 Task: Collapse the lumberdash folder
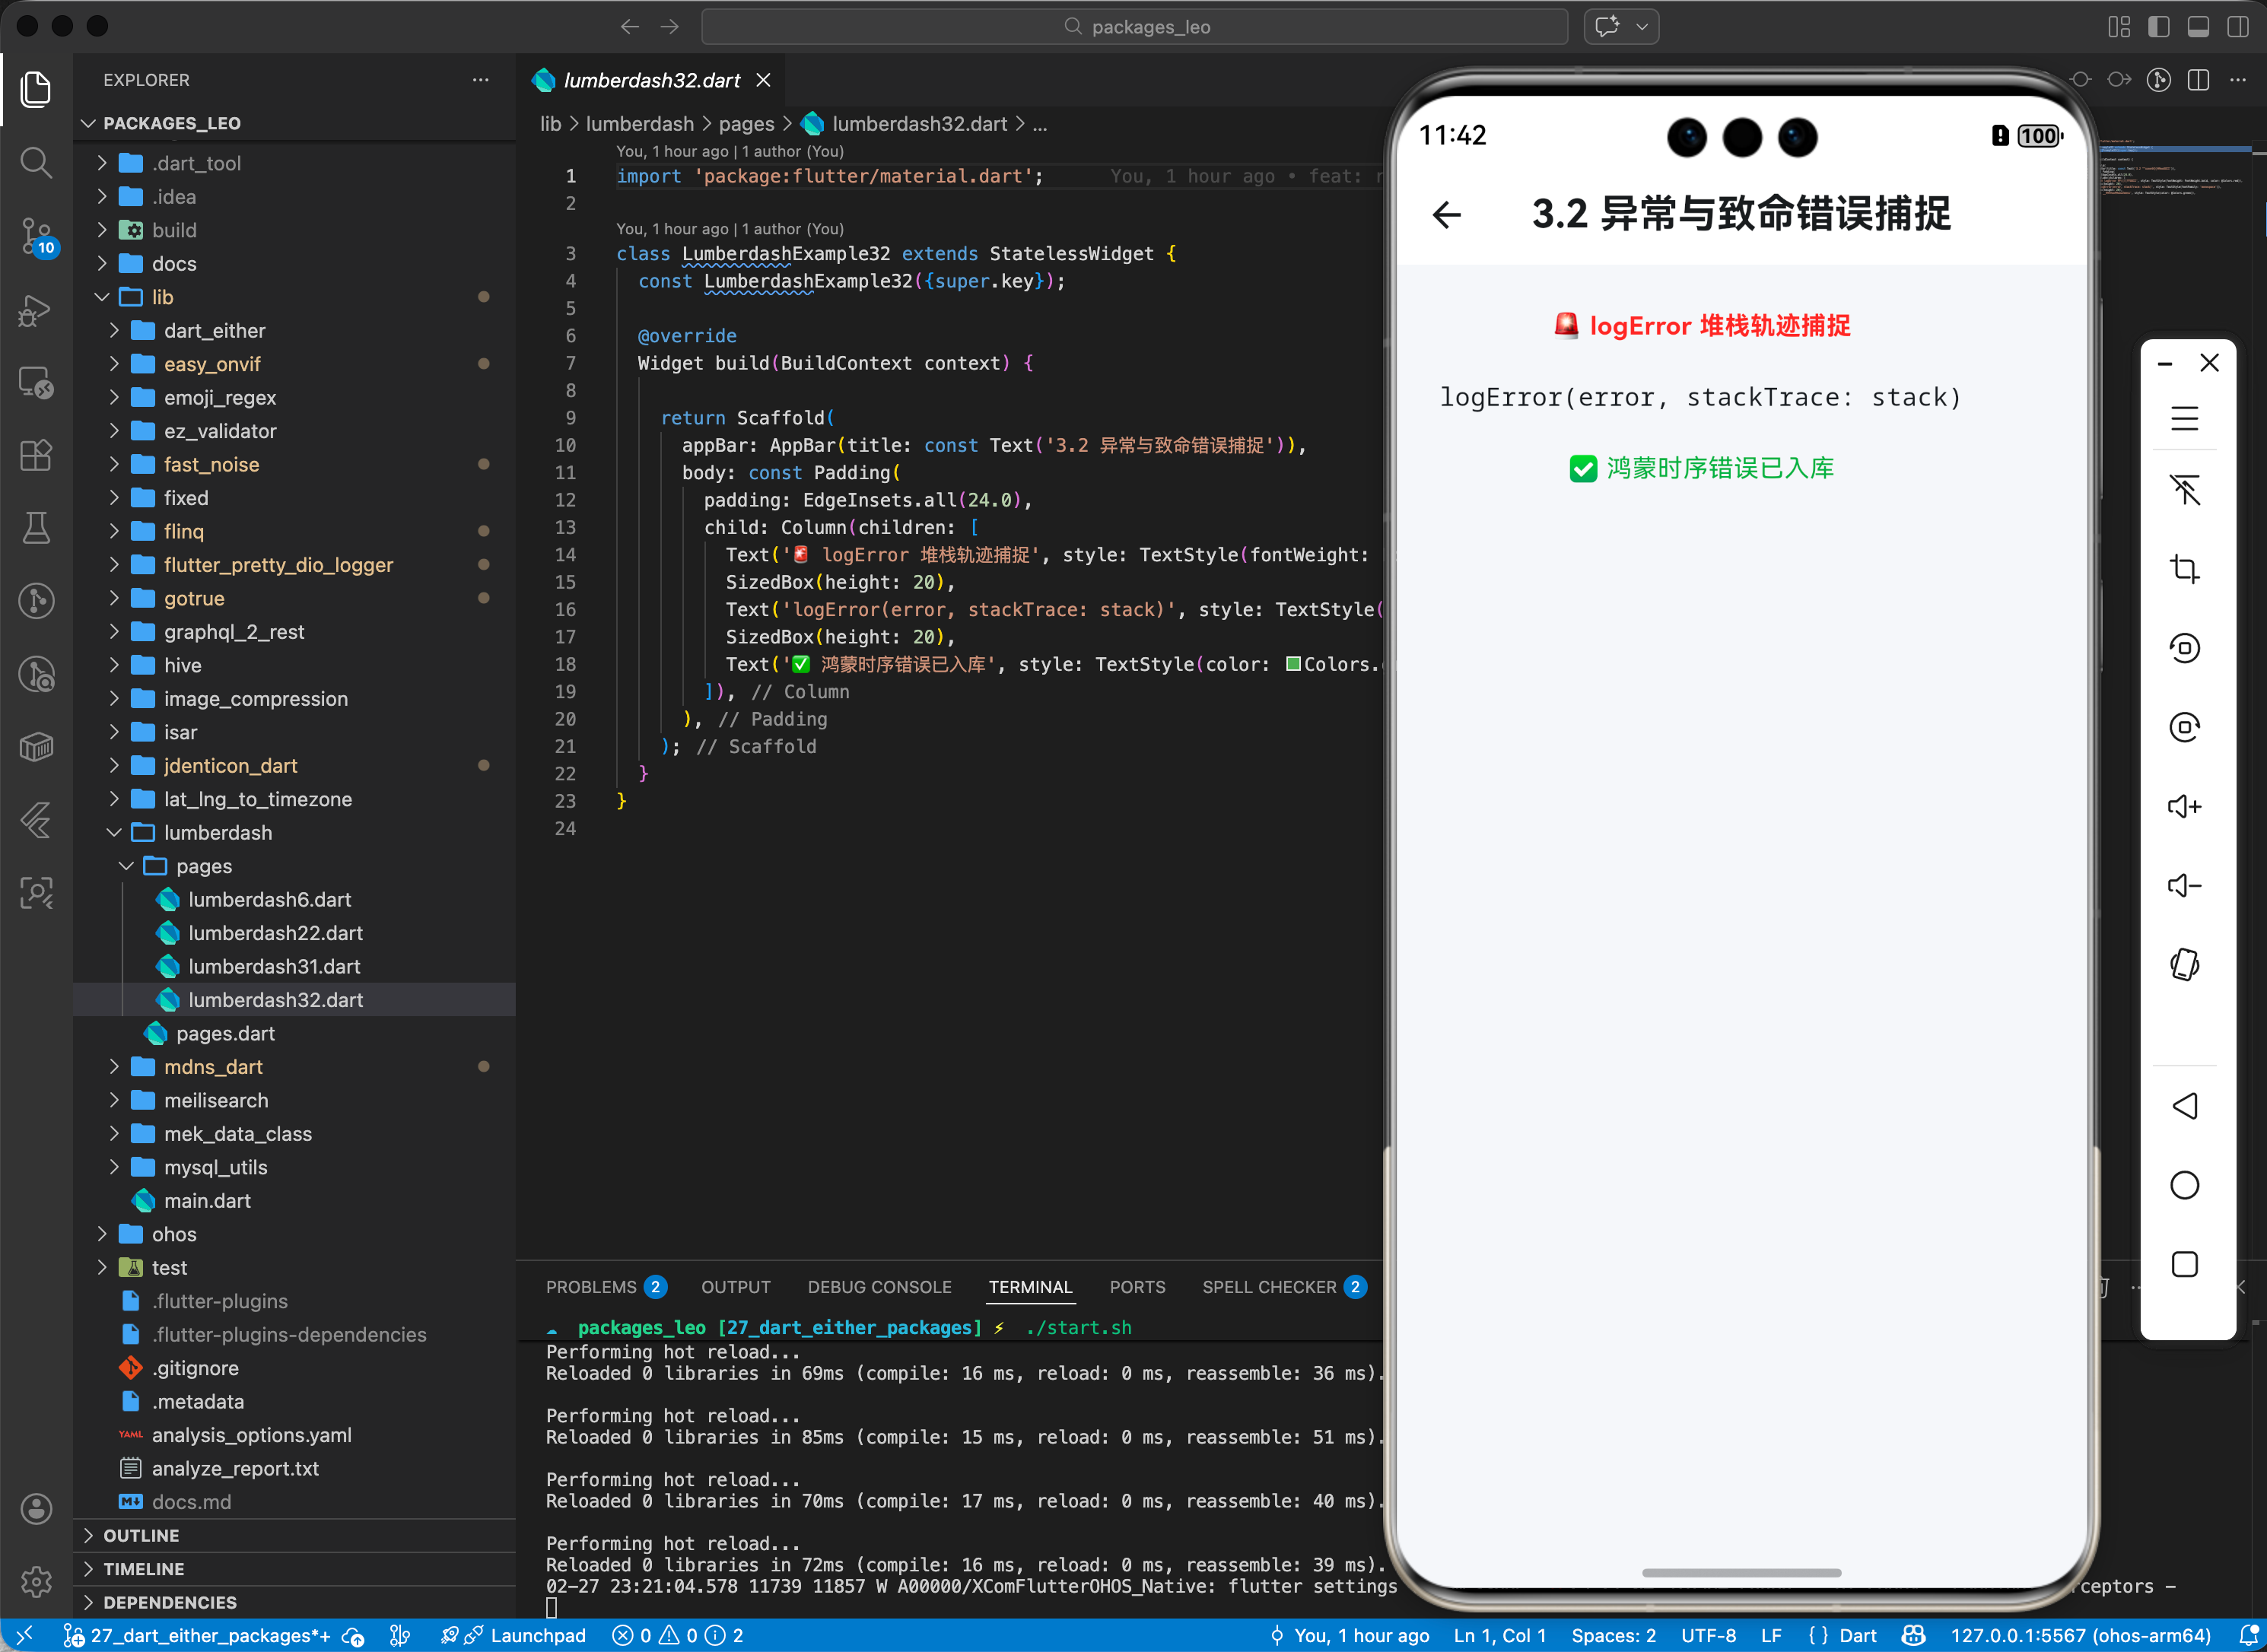[x=217, y=832]
